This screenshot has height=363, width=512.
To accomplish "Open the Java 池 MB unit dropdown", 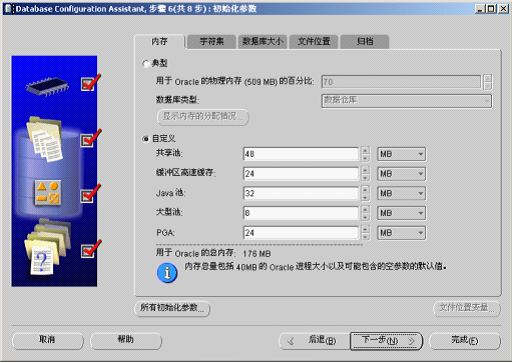I will 401,193.
